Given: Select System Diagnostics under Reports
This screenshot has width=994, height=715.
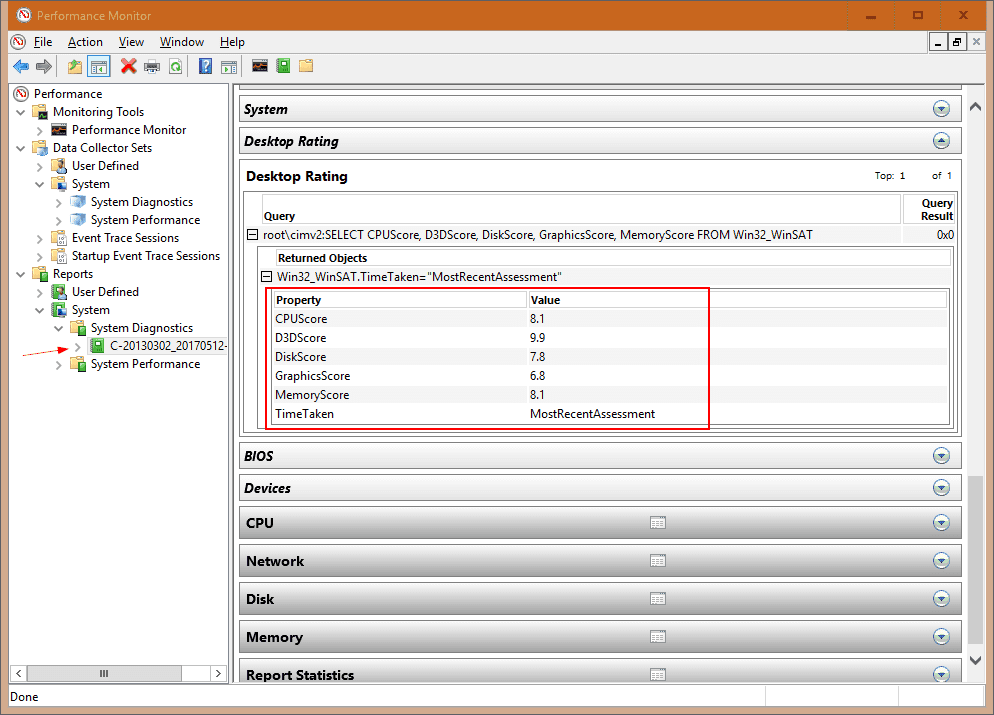Looking at the screenshot, I should tap(141, 328).
